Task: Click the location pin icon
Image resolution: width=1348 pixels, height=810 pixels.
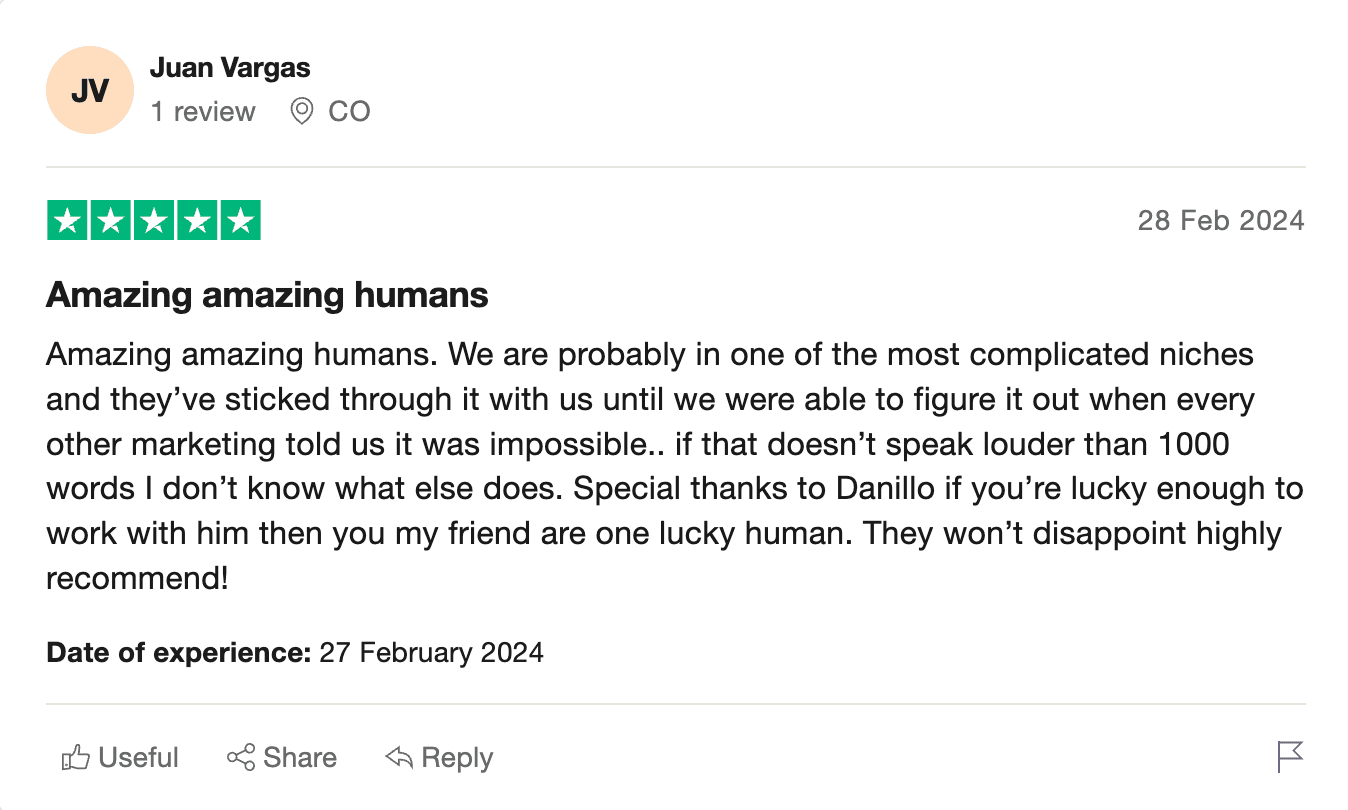Action: click(x=301, y=111)
